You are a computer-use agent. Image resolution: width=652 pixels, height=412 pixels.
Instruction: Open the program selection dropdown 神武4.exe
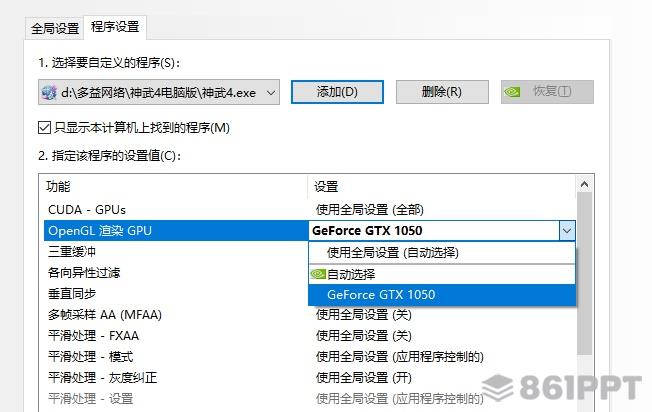159,92
